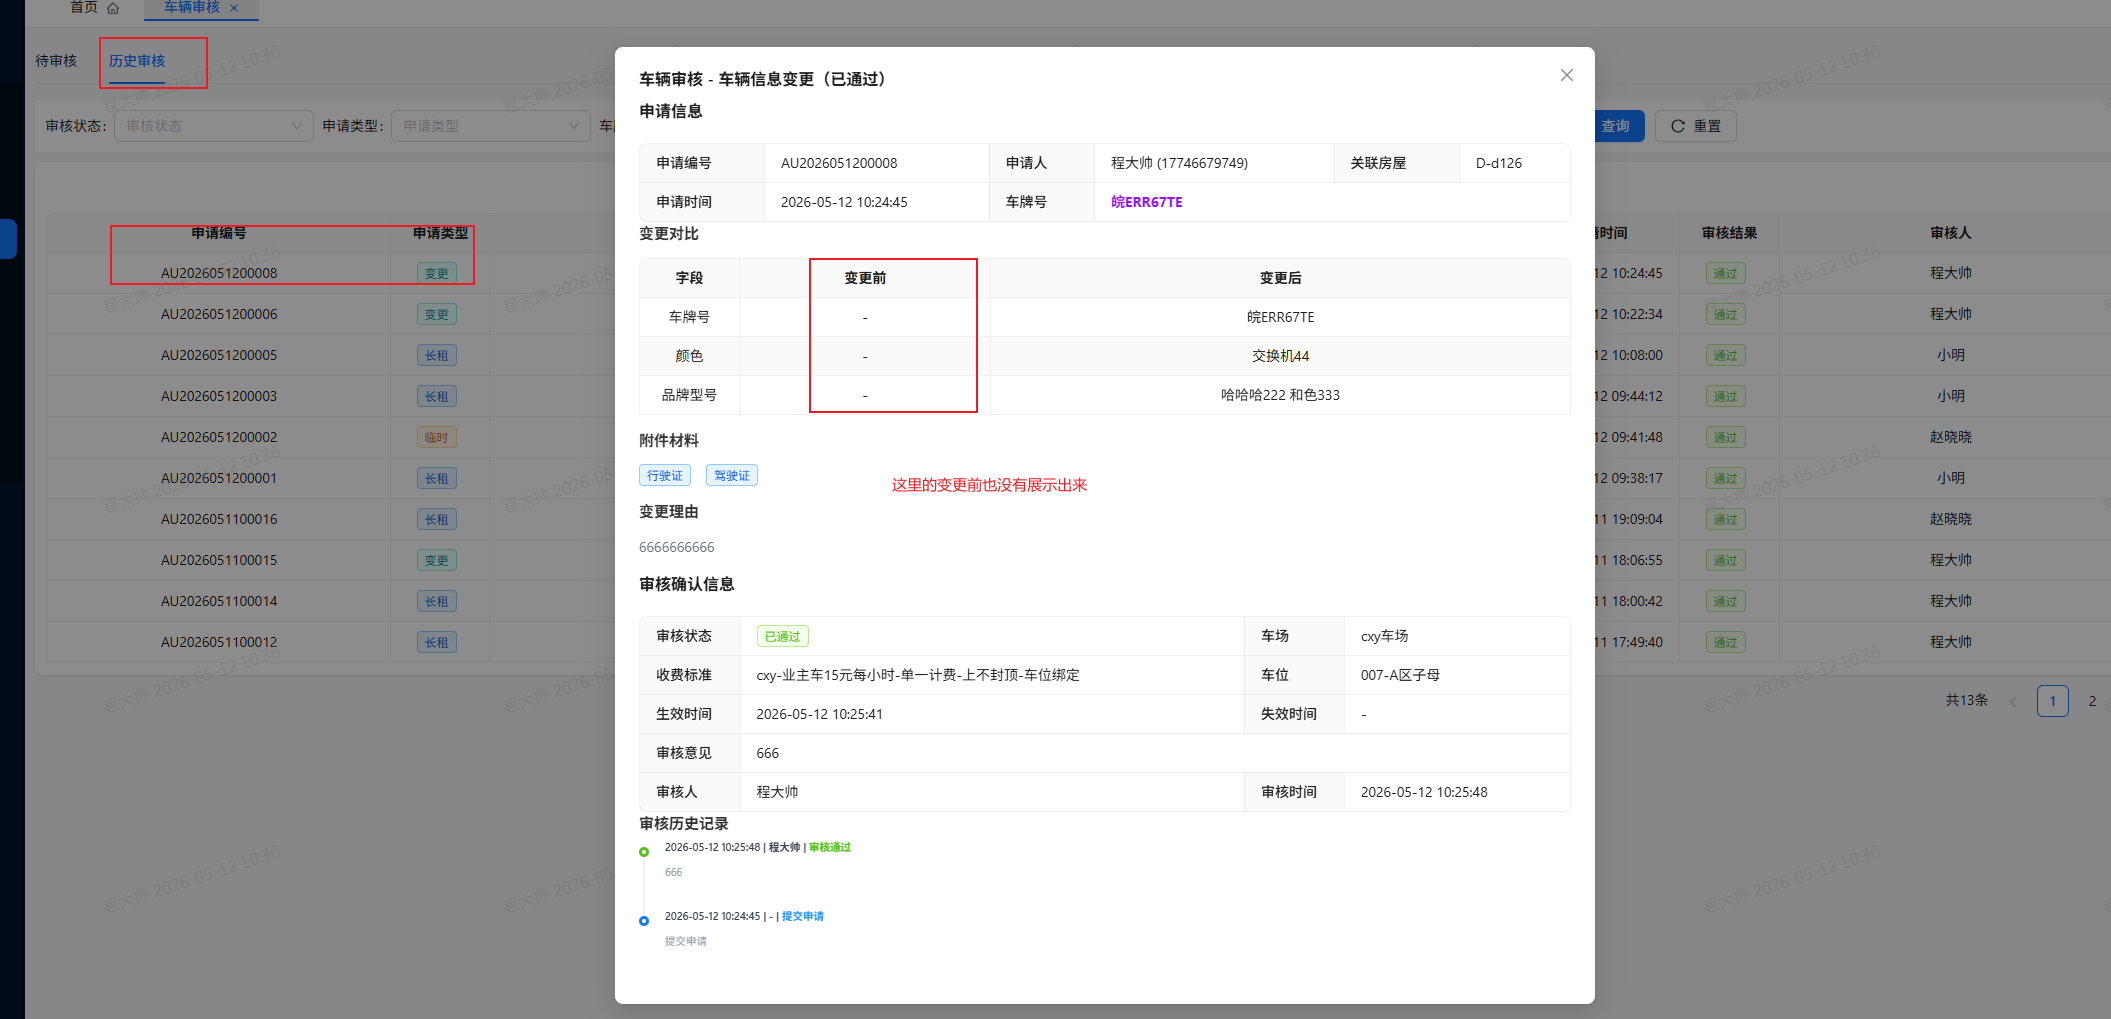Click the 变更后 value 交换机44
Screen dimensions: 2111x1019
coord(1280,356)
